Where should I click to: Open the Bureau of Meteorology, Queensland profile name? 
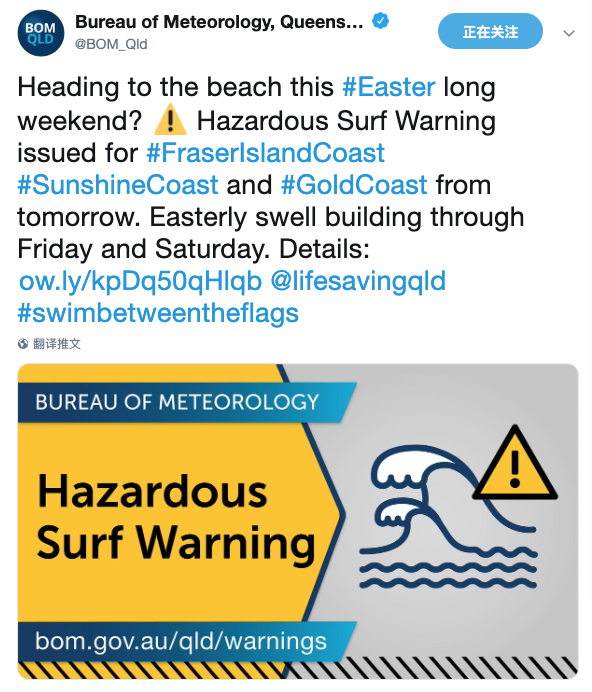click(x=219, y=21)
